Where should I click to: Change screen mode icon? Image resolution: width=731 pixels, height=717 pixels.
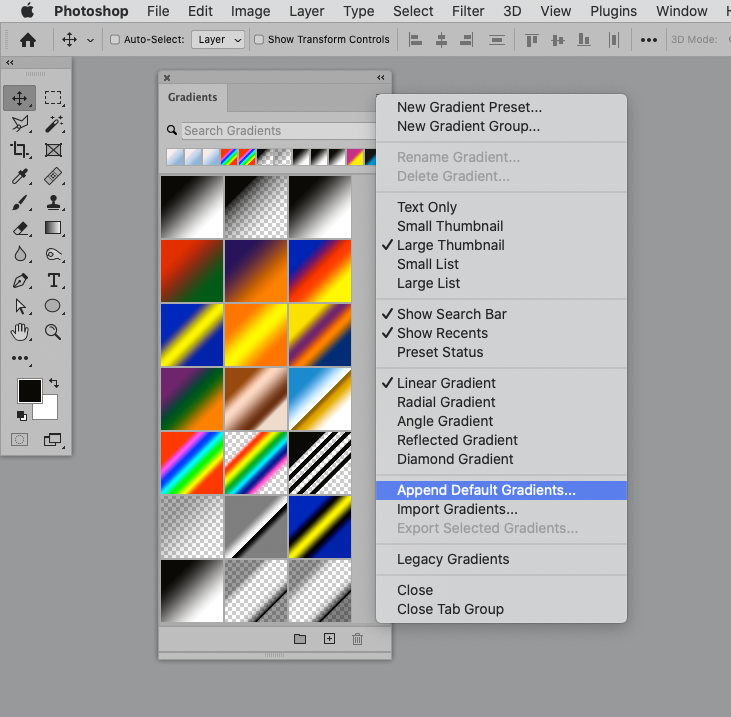click(x=52, y=440)
